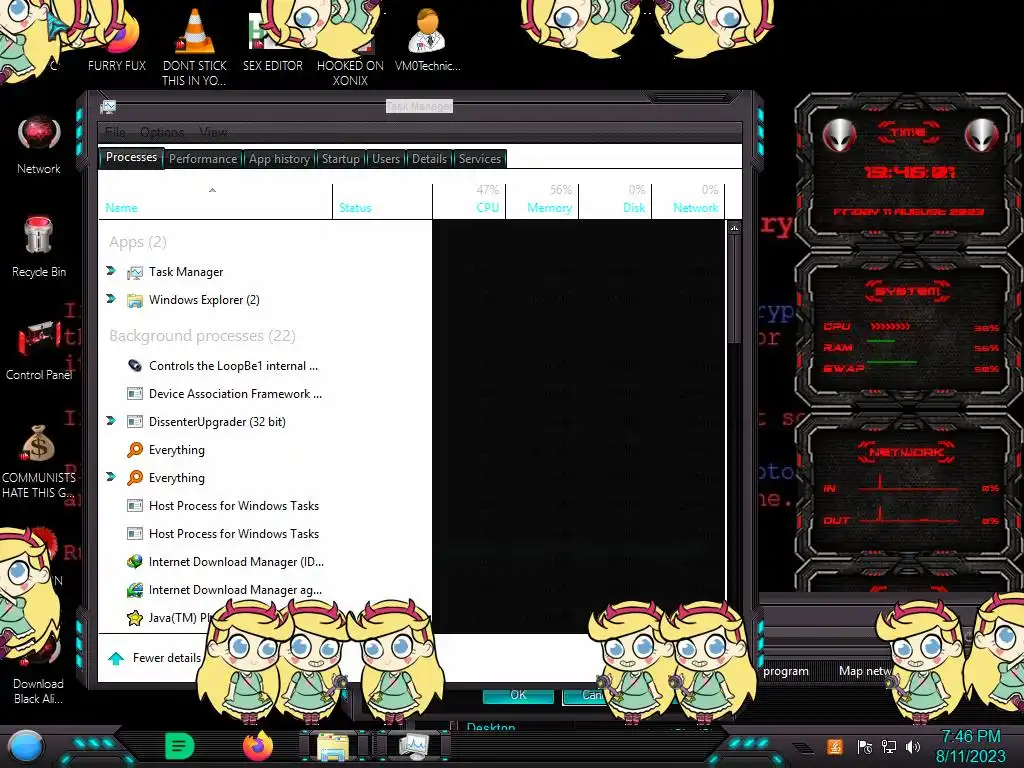Open the Recycle Bin desktop icon
1024x768 pixels.
coord(38,235)
